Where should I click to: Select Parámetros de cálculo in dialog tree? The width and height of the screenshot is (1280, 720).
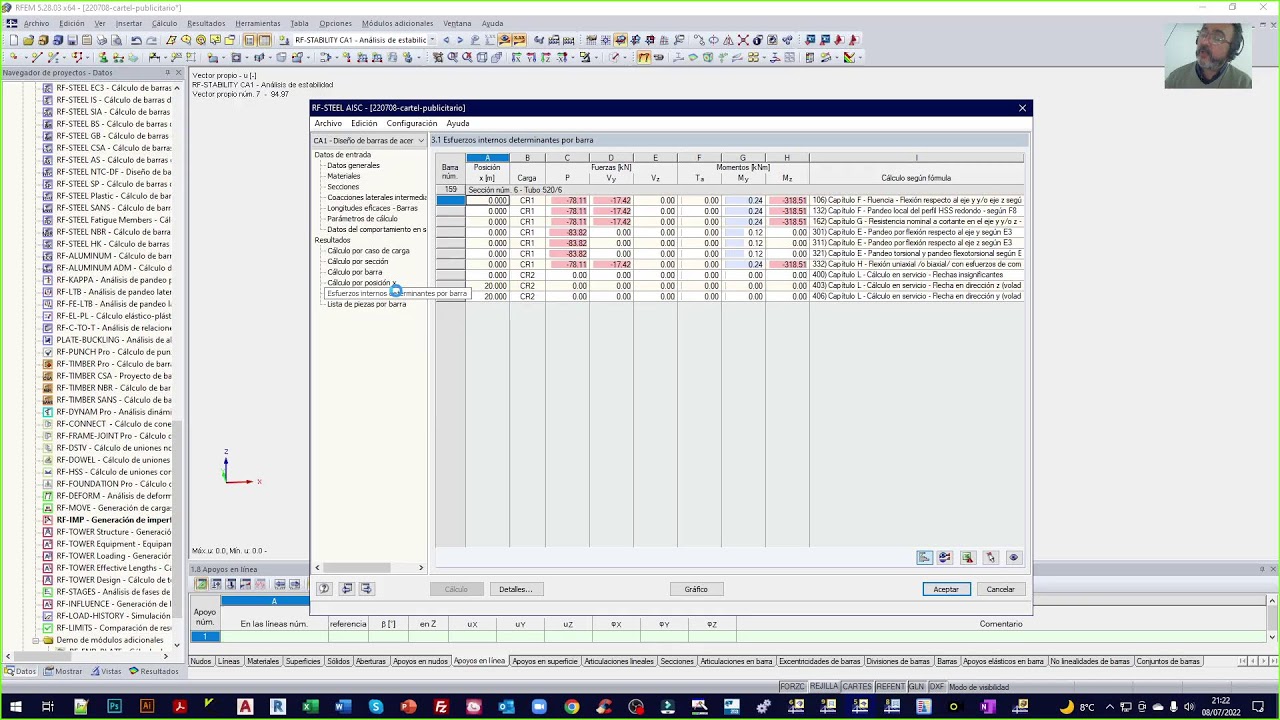click(362, 219)
